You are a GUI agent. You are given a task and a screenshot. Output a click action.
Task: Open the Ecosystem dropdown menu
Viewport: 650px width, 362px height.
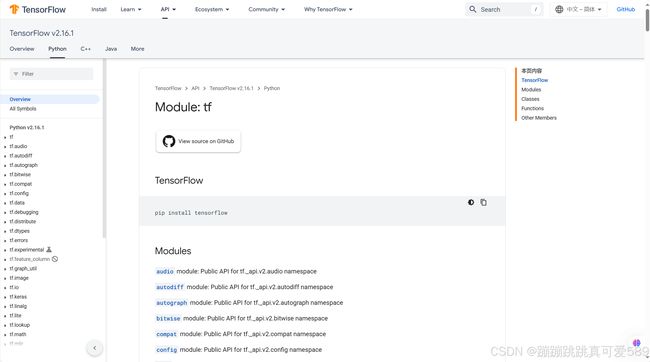tap(212, 9)
